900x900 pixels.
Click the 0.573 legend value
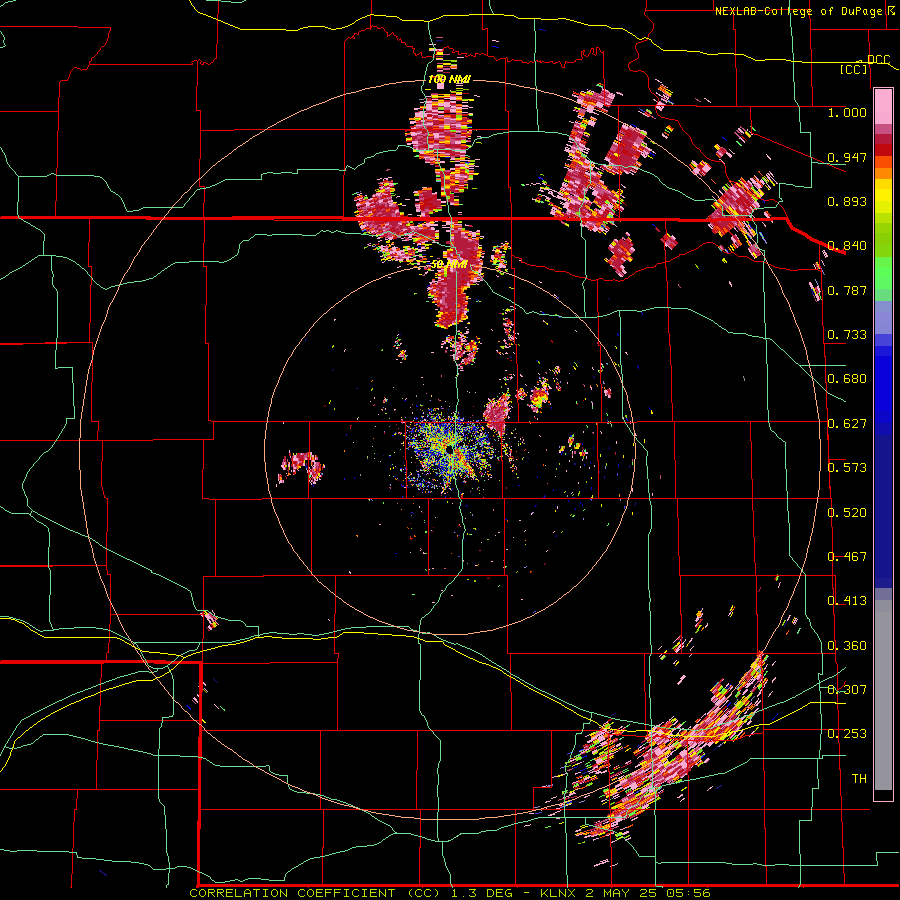(847, 468)
